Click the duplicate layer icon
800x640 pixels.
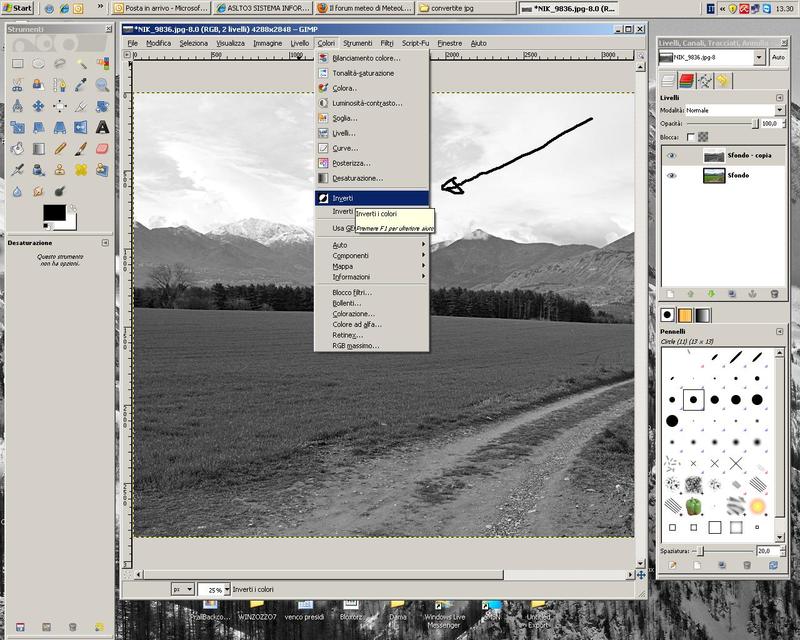click(x=732, y=294)
